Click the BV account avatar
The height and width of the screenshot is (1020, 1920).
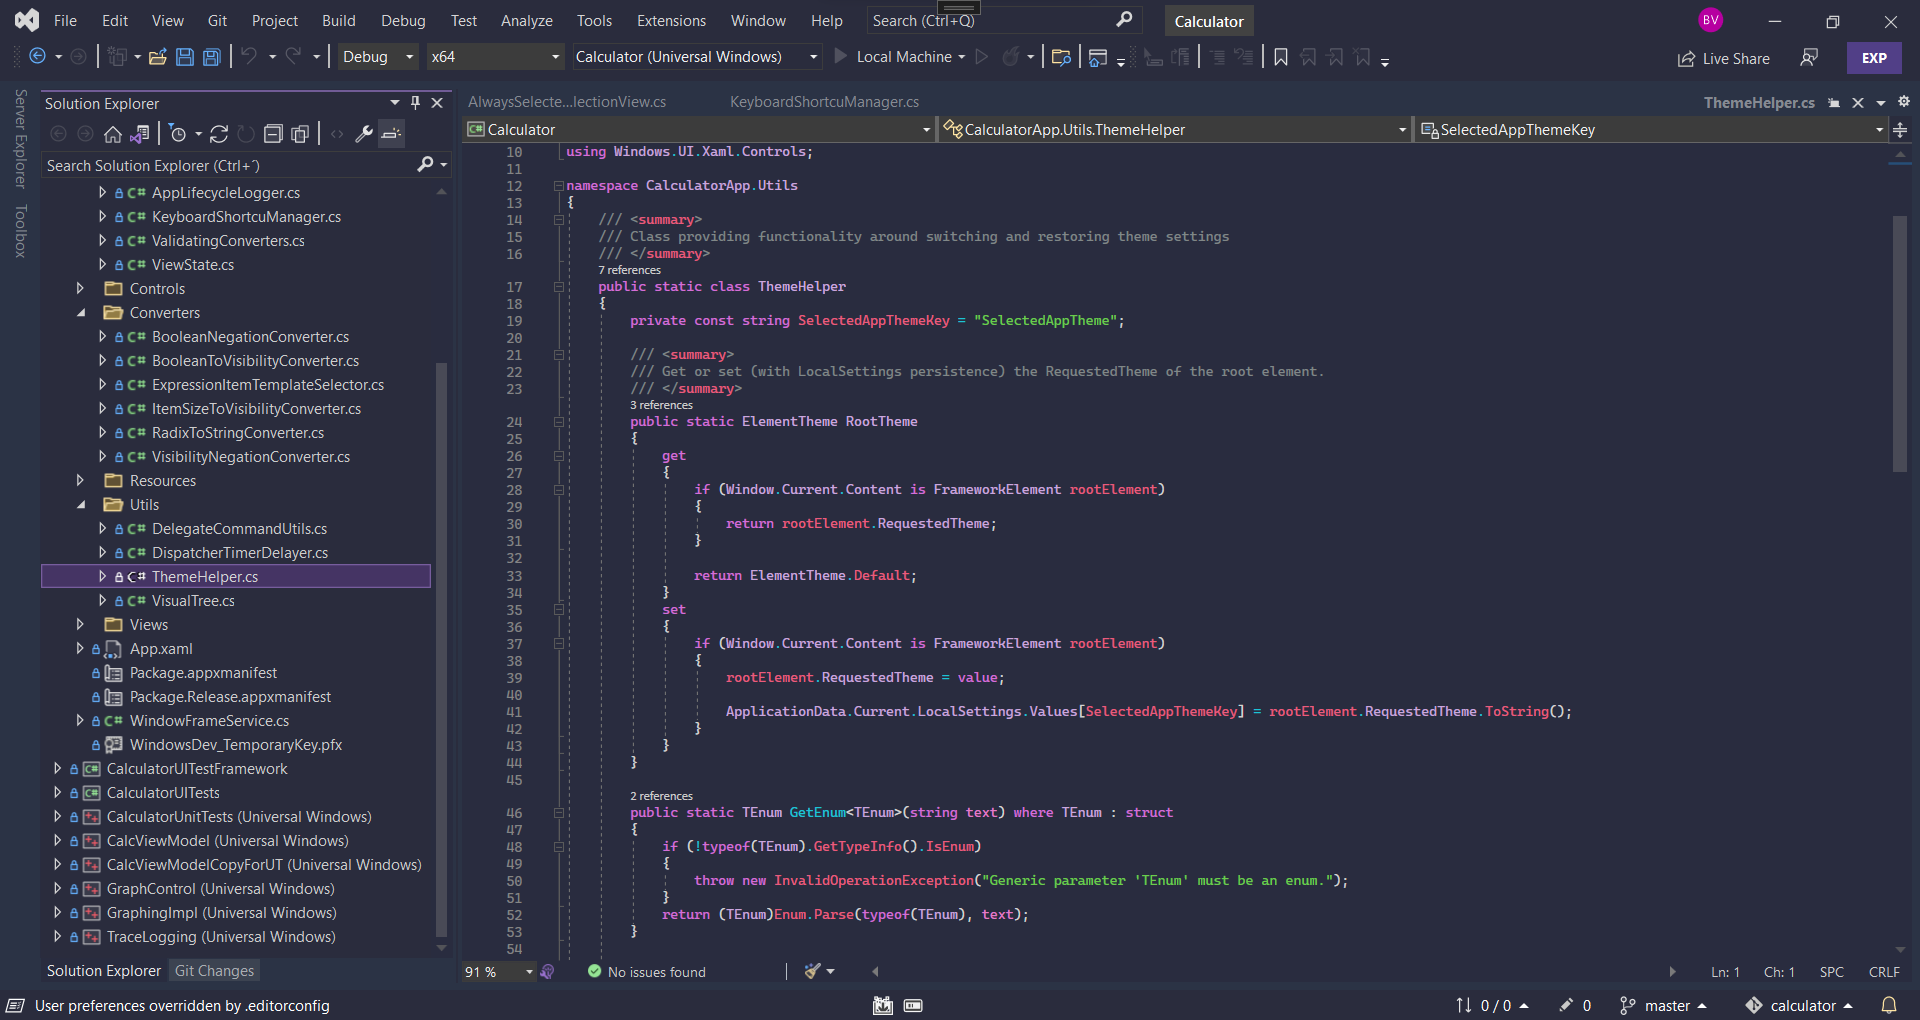tap(1711, 20)
